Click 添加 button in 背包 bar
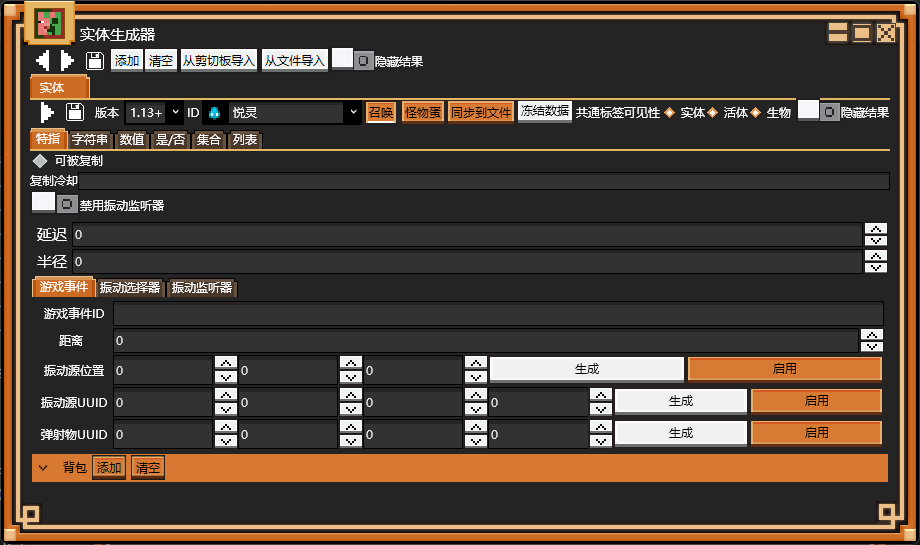 [109, 468]
